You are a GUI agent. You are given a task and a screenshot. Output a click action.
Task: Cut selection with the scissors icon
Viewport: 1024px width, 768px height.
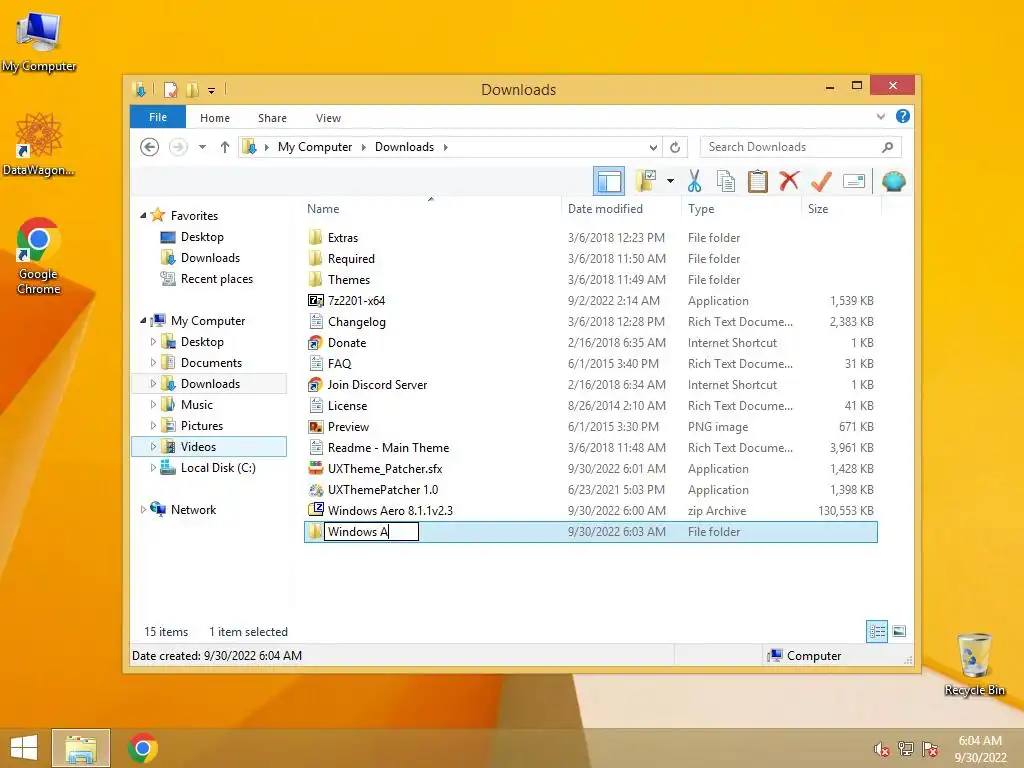694,181
